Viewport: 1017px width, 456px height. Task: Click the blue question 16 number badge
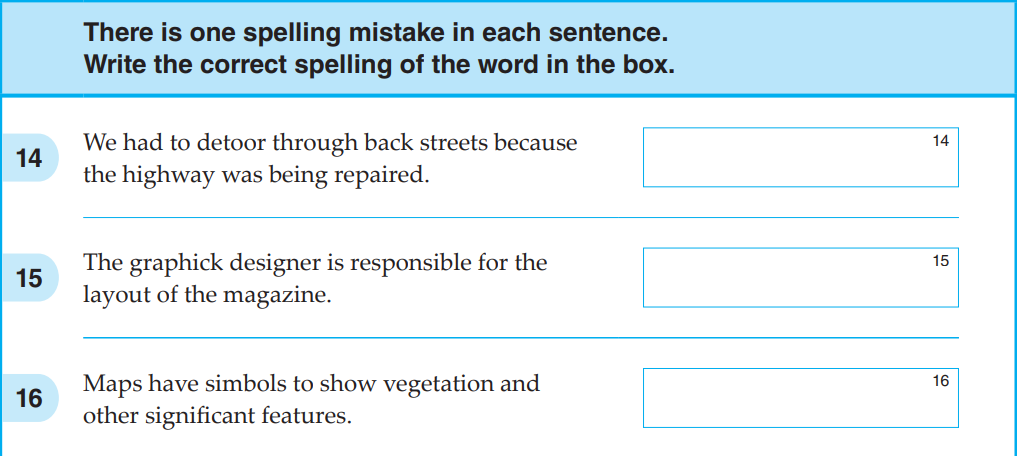click(30, 399)
